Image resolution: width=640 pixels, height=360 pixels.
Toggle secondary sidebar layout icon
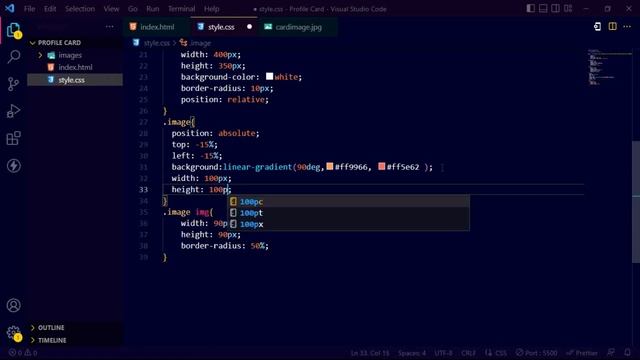click(556, 9)
